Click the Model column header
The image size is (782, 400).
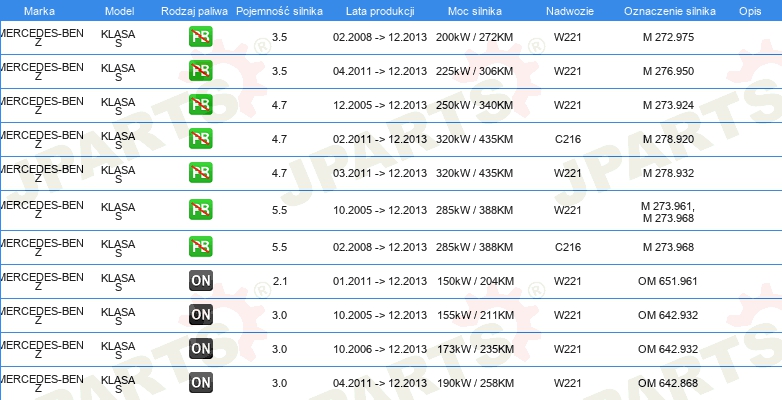(x=120, y=11)
